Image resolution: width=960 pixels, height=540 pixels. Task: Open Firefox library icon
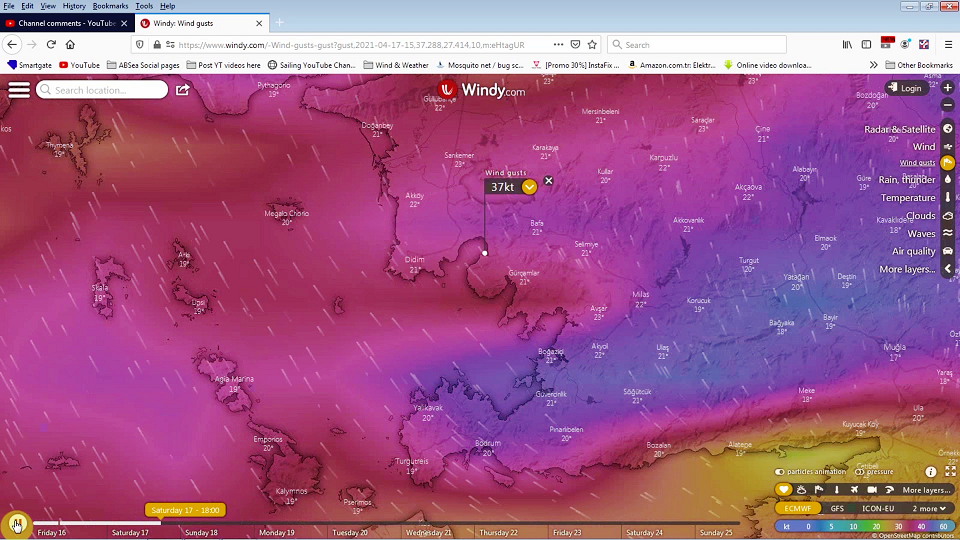point(847,45)
